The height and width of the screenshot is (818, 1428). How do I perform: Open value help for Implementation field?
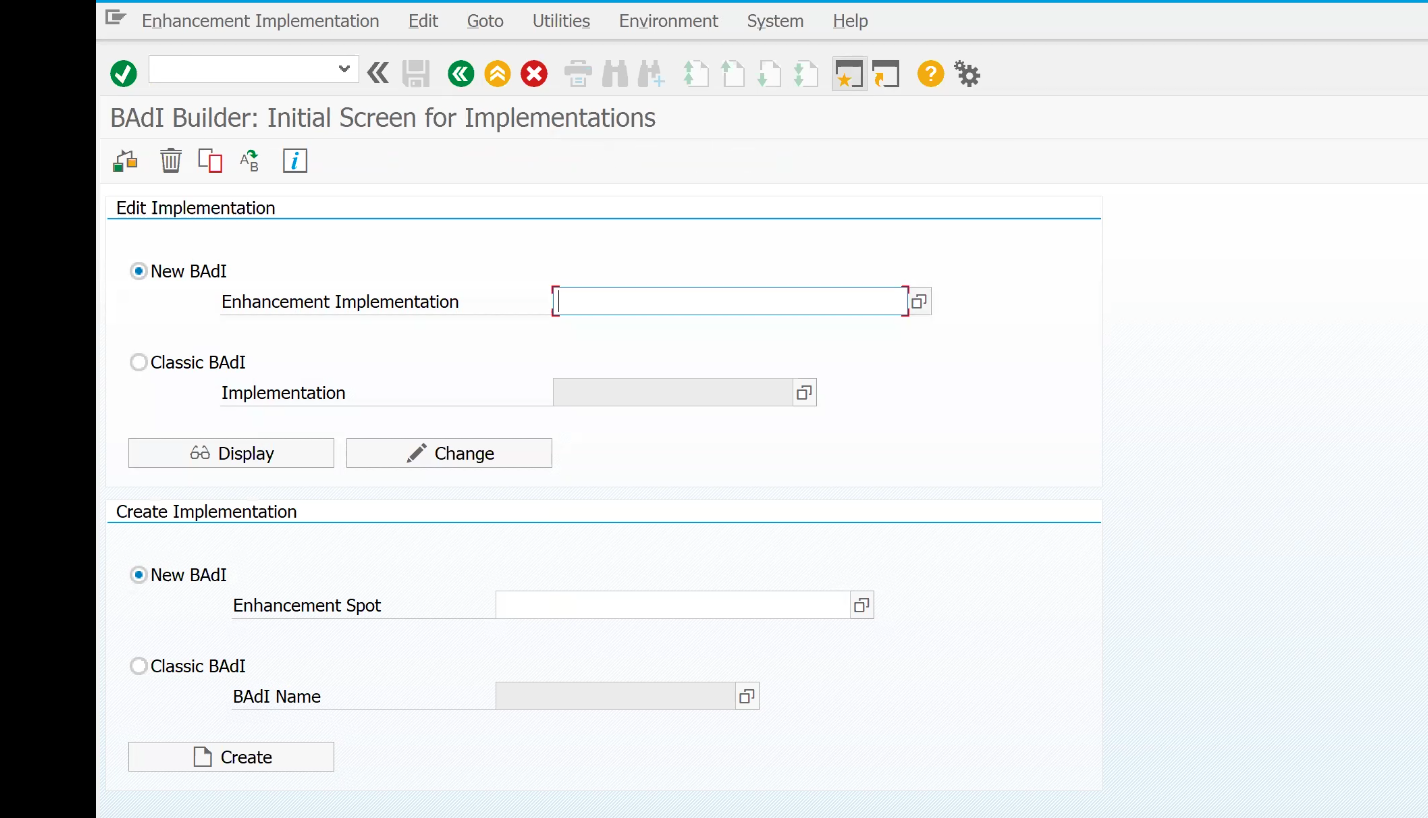click(804, 392)
